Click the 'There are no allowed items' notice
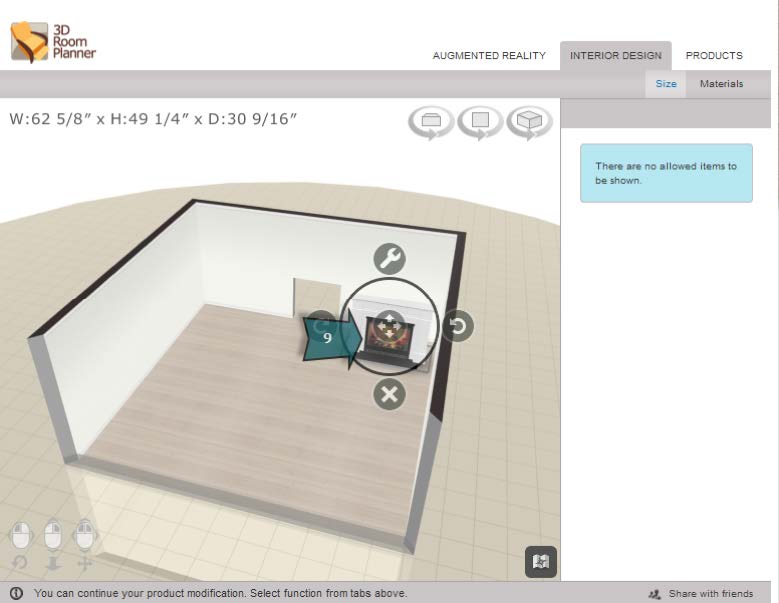The height and width of the screenshot is (603, 779). pos(666,173)
